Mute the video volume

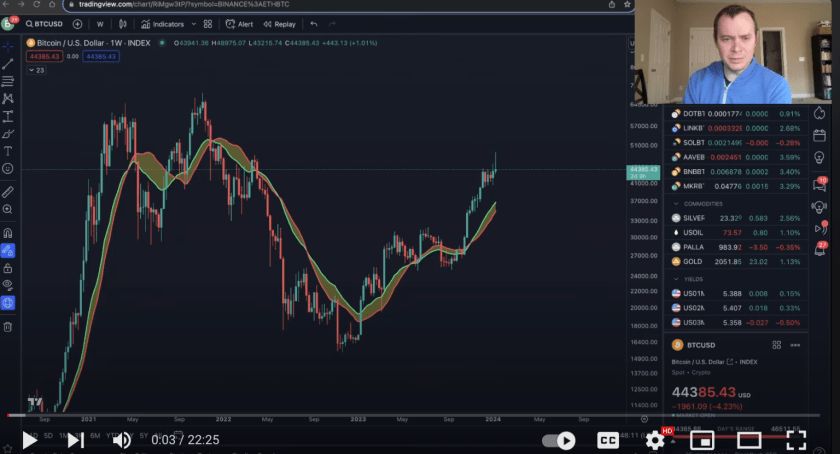coord(122,440)
